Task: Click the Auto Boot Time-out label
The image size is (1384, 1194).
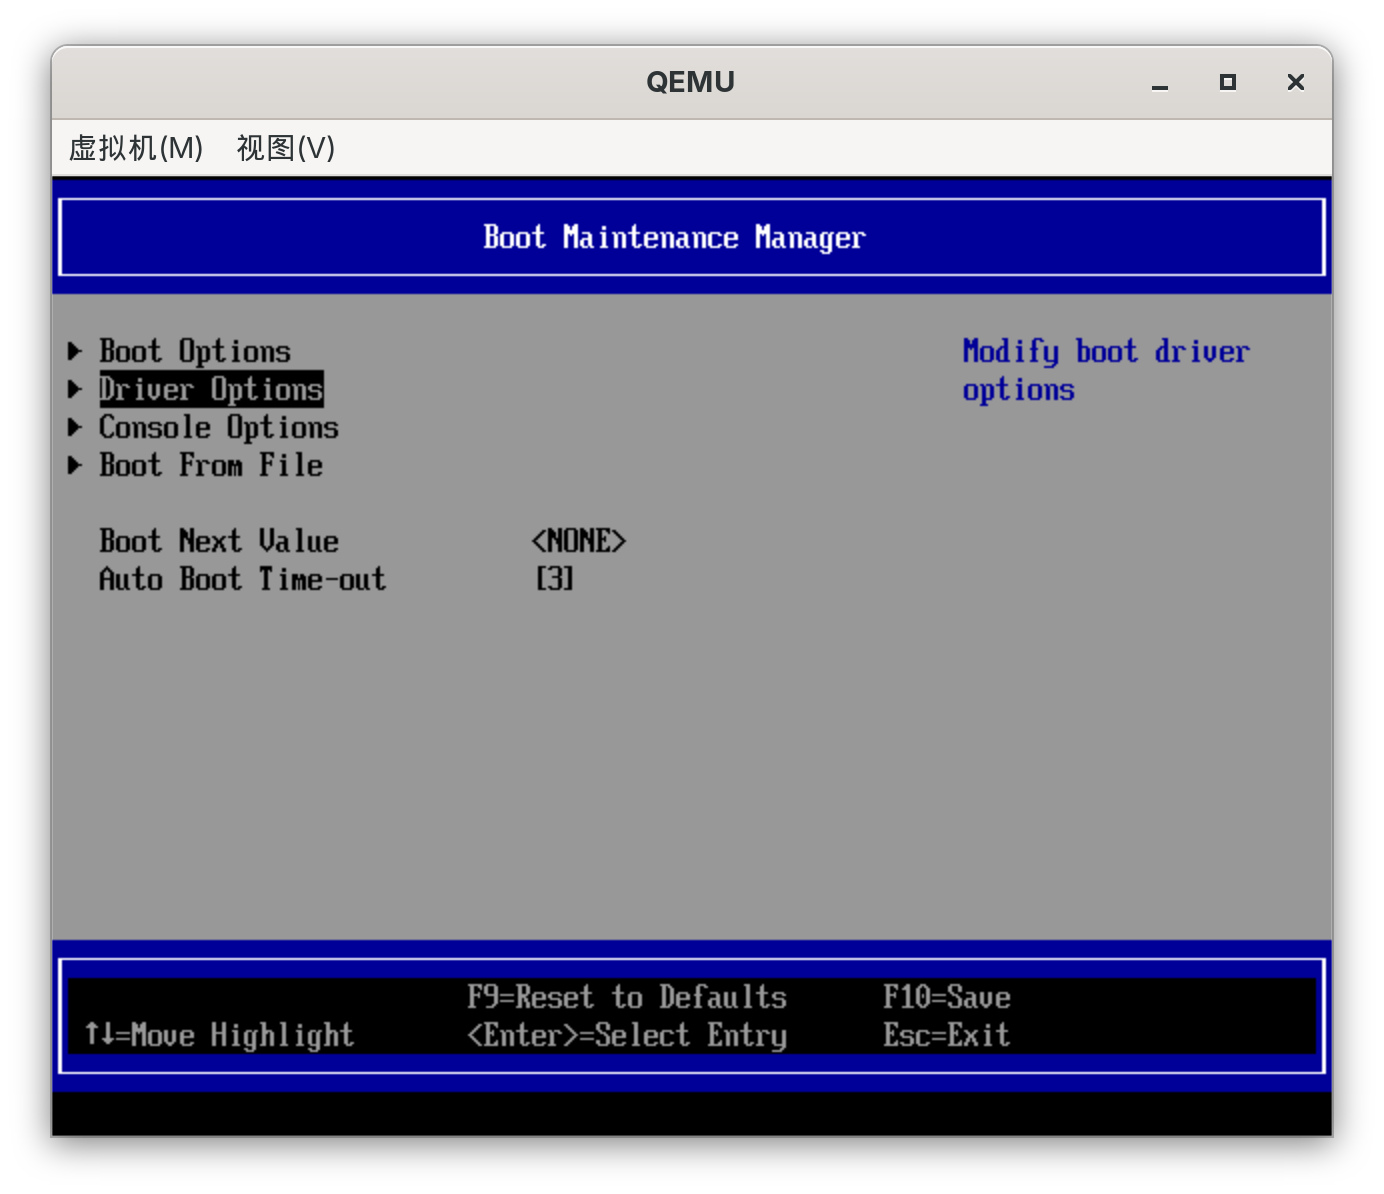Action: tap(243, 579)
